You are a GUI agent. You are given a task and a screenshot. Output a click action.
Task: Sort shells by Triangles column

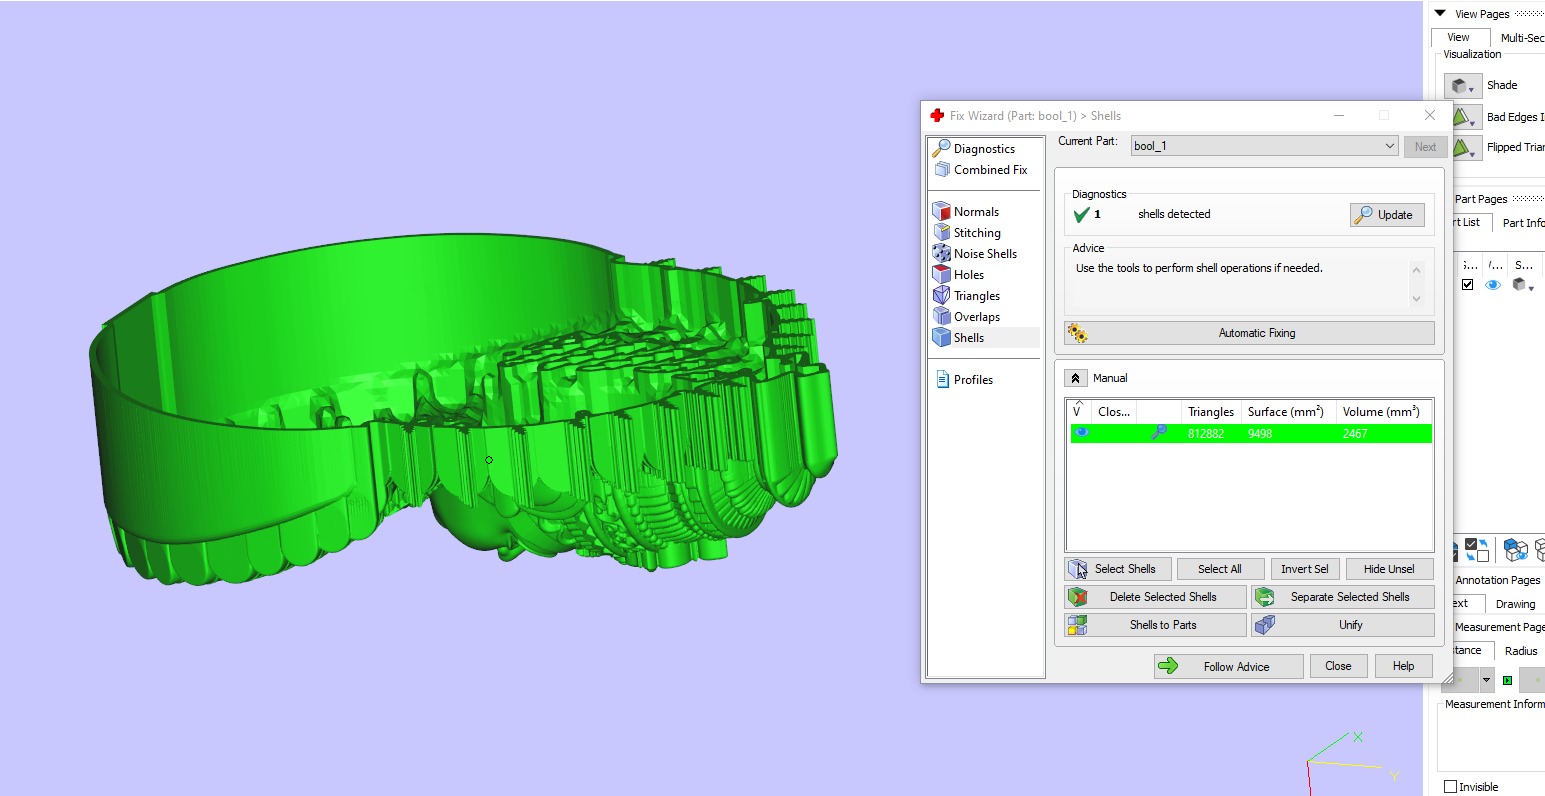click(x=1210, y=411)
